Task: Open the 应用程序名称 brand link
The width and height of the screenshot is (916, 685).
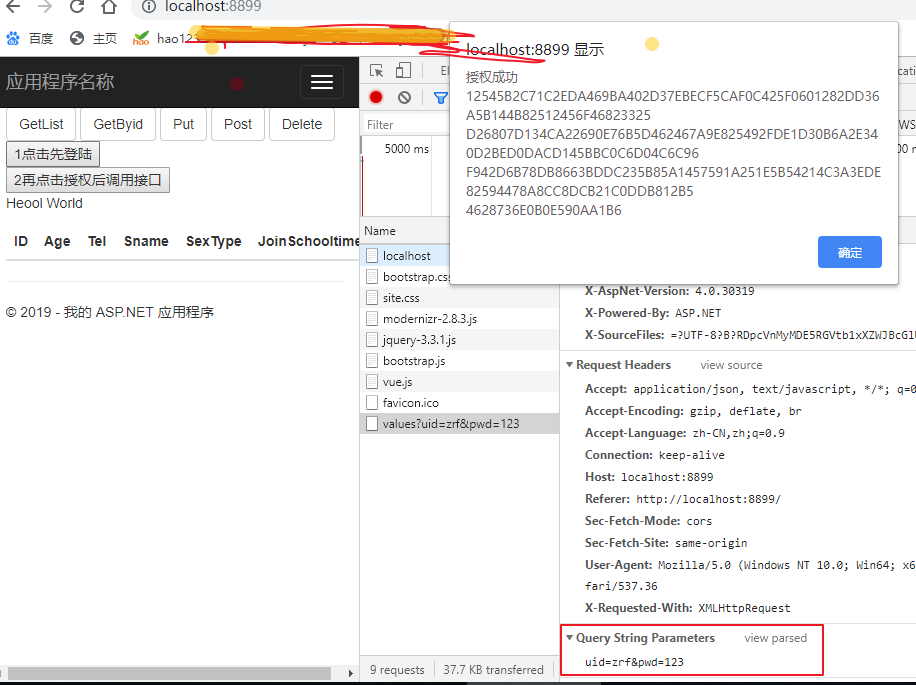Action: pos(60,82)
